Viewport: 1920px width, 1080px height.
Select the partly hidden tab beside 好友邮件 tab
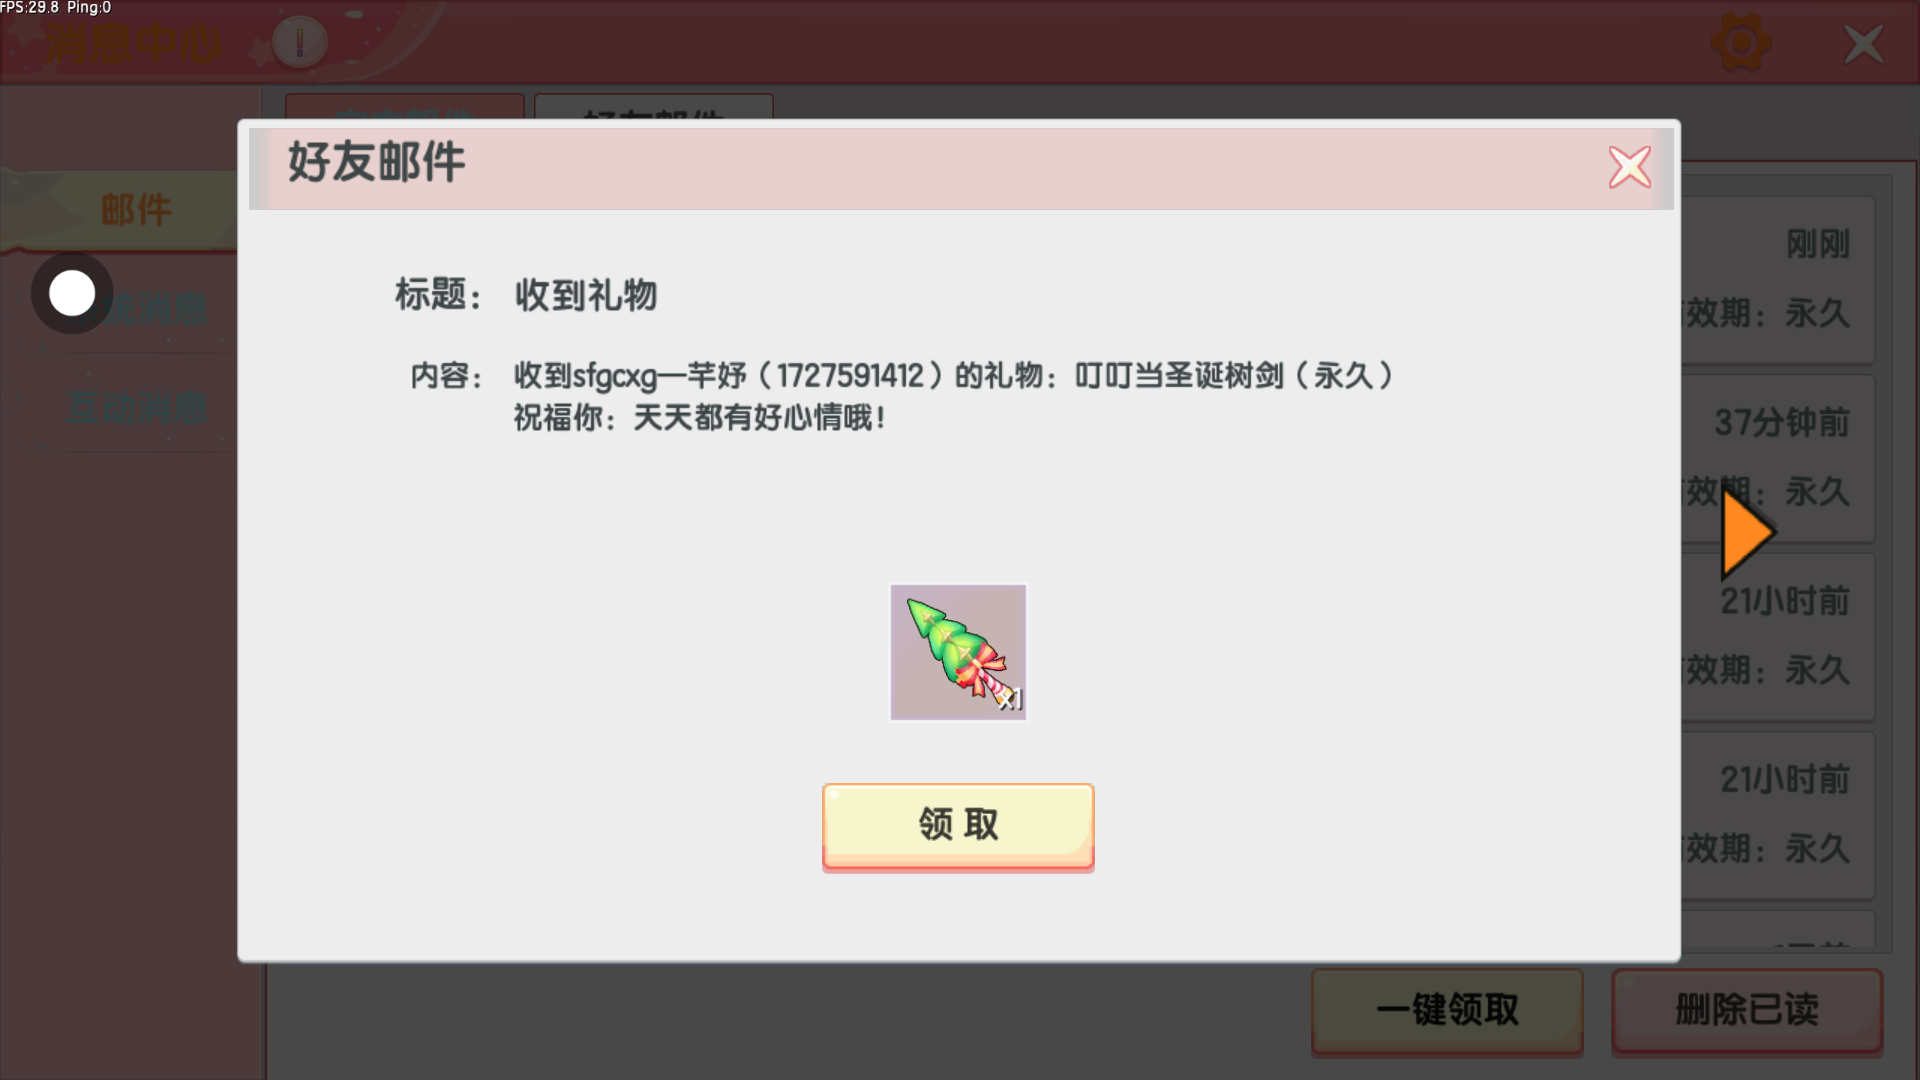pyautogui.click(x=405, y=108)
